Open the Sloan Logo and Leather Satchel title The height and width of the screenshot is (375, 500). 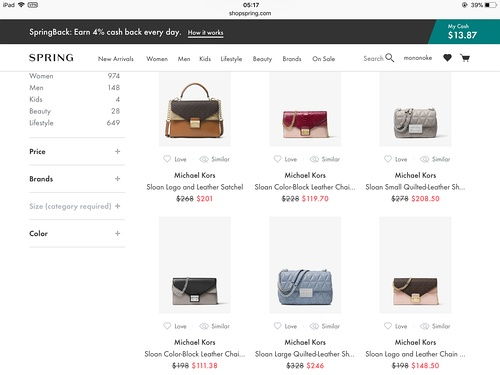point(195,187)
